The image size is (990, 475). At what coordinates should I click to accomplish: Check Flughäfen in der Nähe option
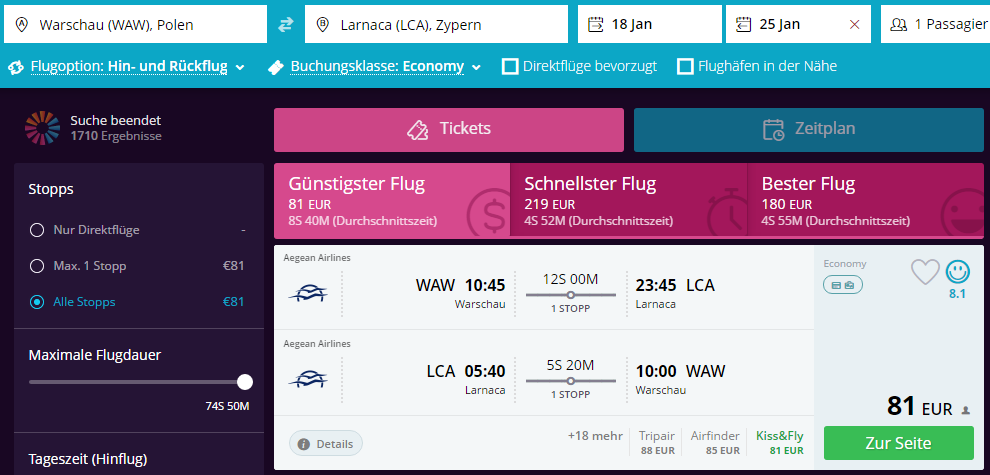(x=685, y=66)
